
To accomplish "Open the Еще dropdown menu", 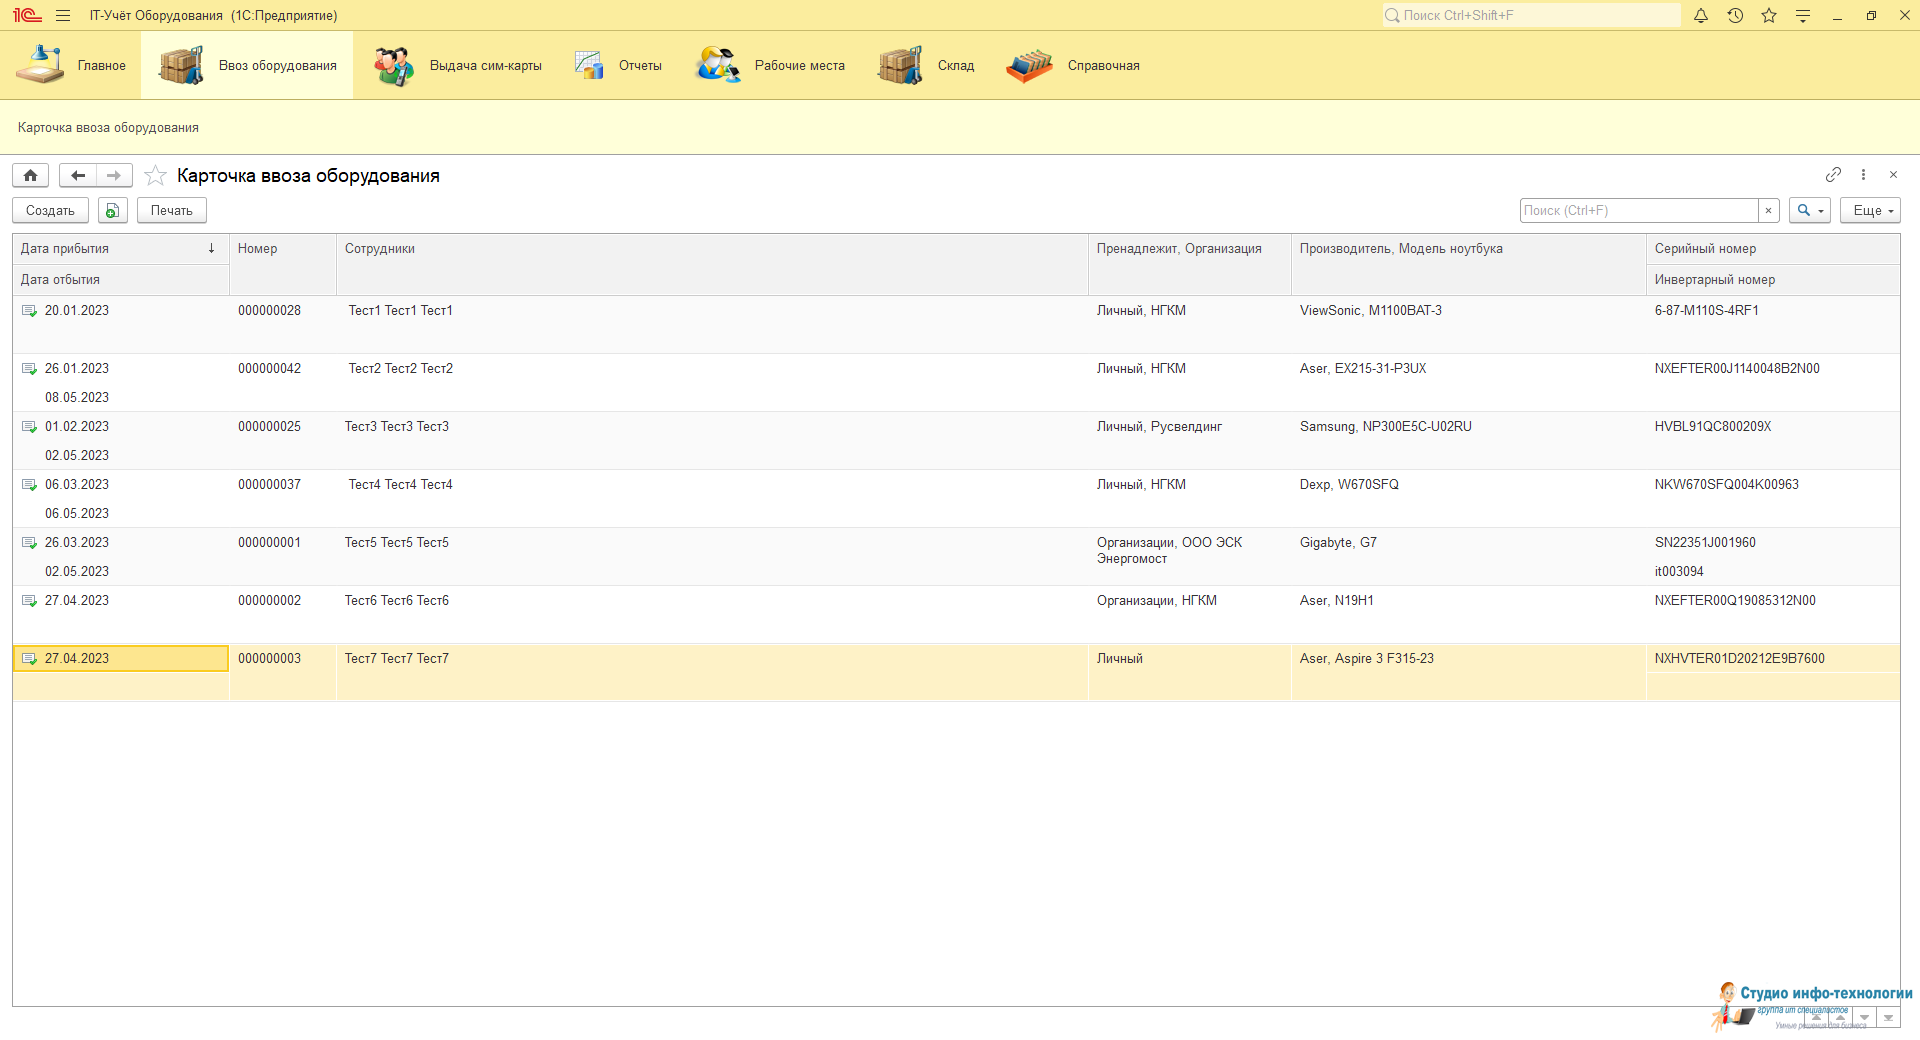I will [x=1869, y=211].
